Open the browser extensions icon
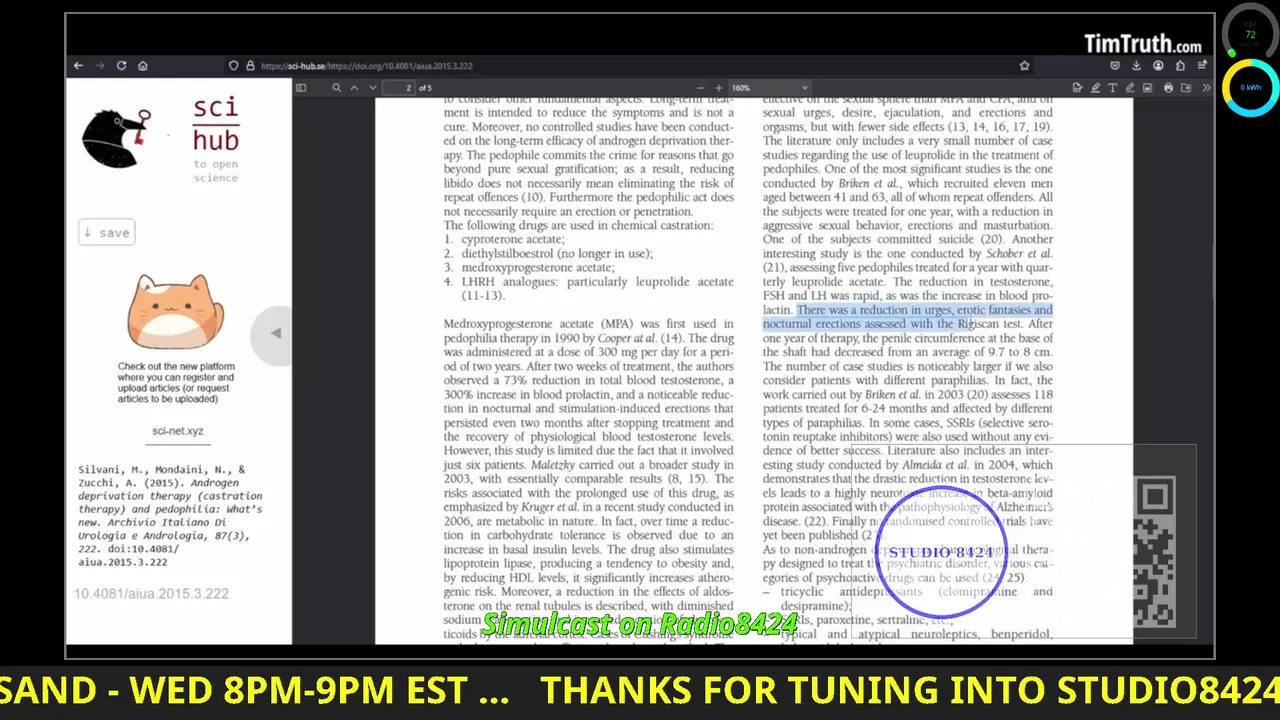Screen dimensions: 1280x720 pos(1180,66)
